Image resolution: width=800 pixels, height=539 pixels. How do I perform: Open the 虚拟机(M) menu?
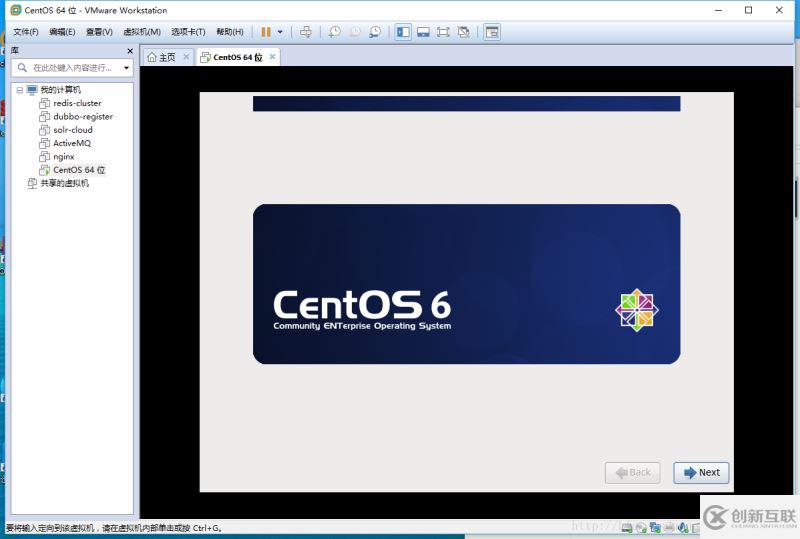pyautogui.click(x=142, y=32)
